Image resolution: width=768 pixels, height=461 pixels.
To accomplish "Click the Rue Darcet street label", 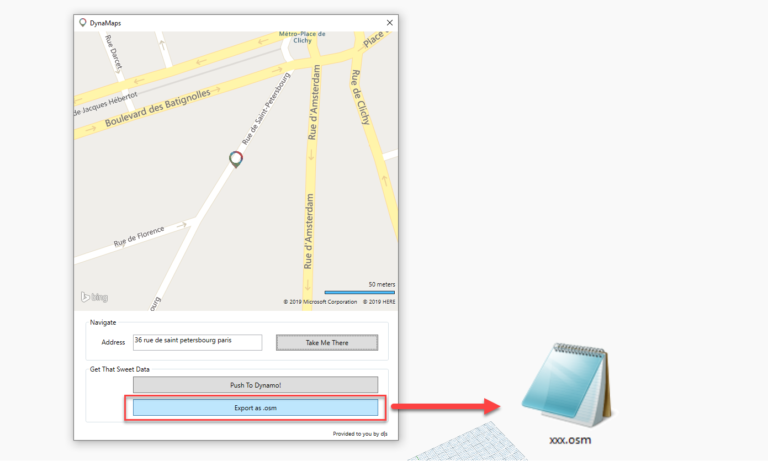I will [114, 52].
